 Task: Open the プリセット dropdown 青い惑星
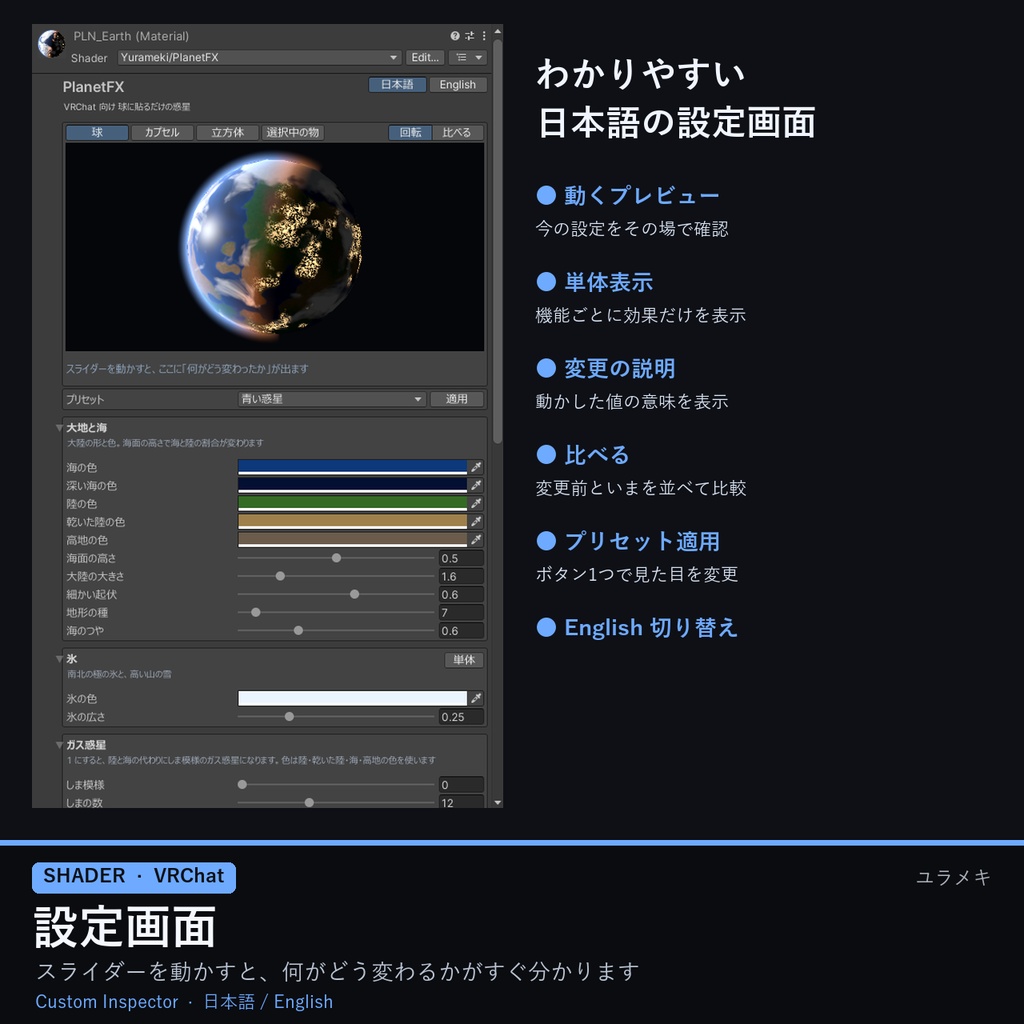click(332, 399)
